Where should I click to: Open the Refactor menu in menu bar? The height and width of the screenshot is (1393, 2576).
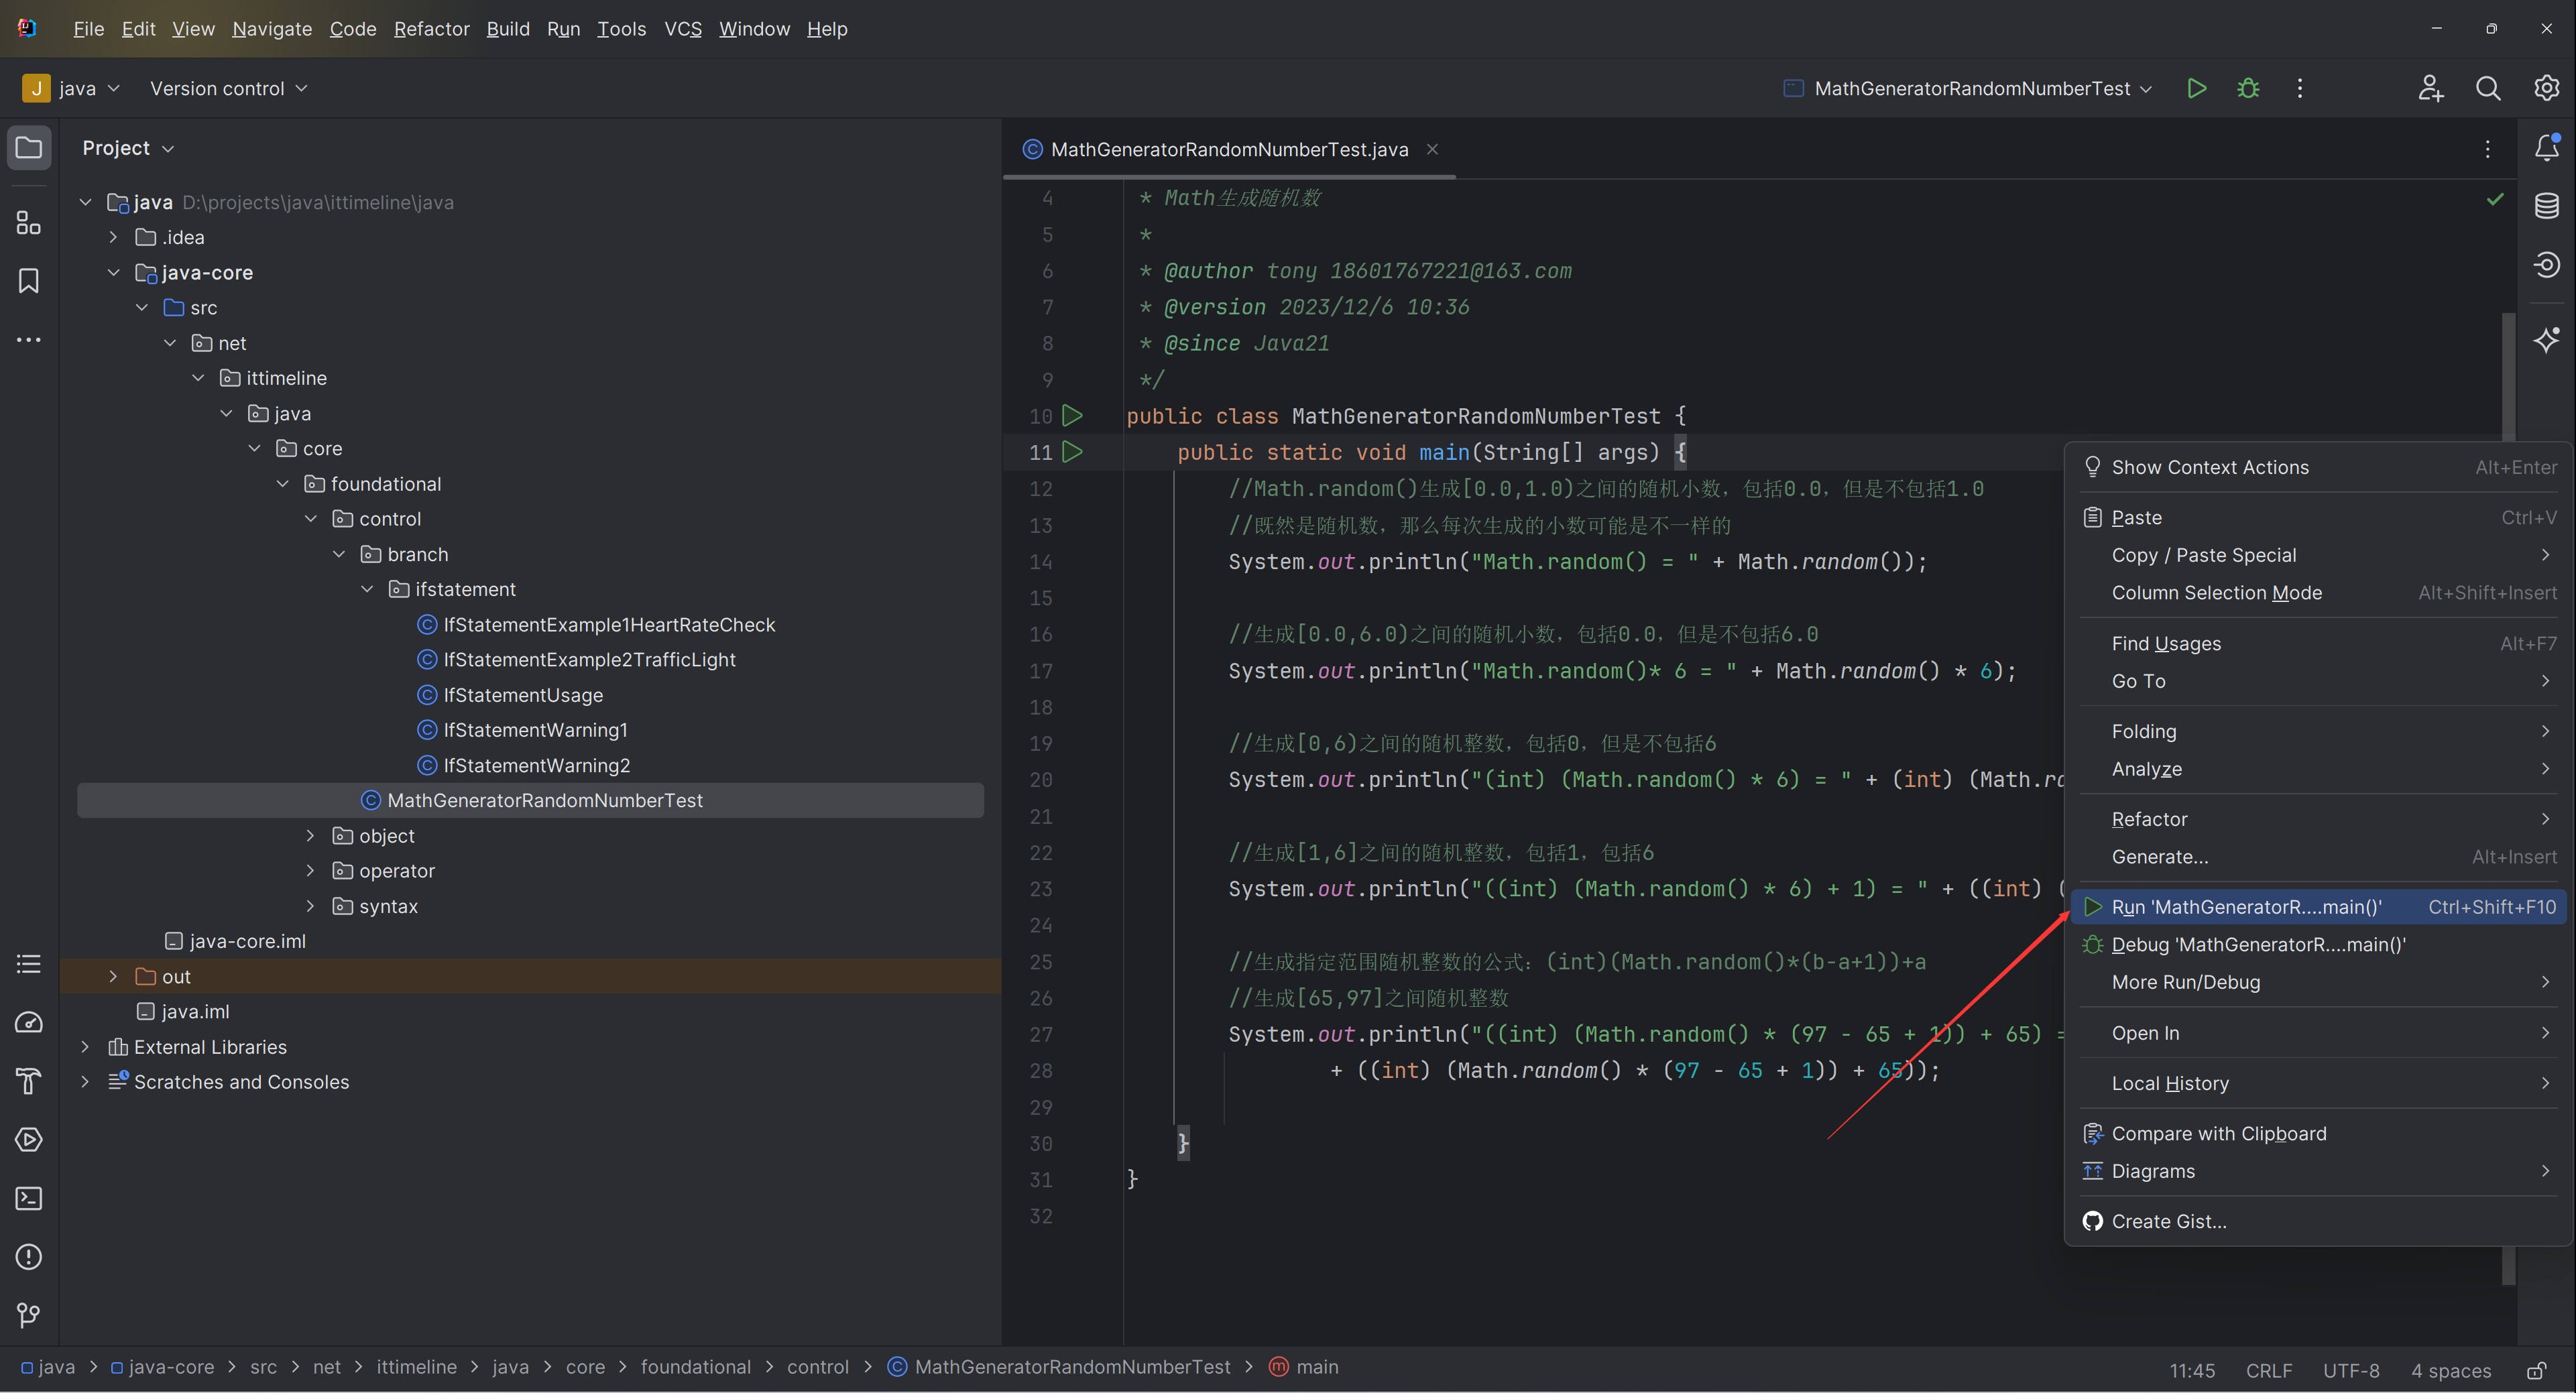431,29
